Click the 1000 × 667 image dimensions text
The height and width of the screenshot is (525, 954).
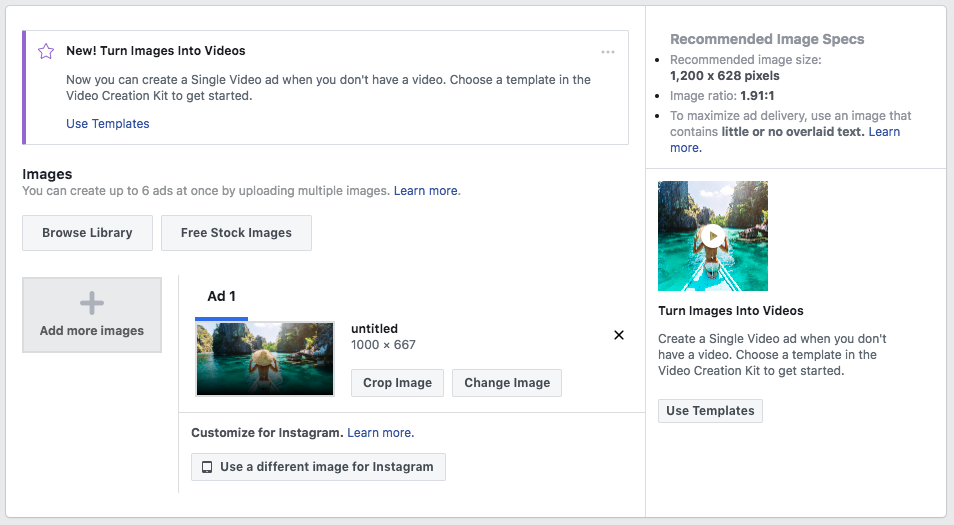pyautogui.click(x=383, y=345)
